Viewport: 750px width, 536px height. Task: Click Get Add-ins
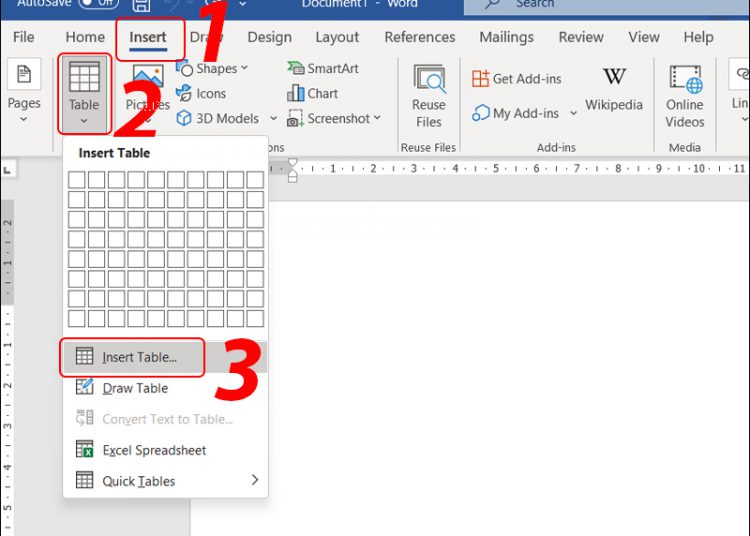pyautogui.click(x=517, y=78)
